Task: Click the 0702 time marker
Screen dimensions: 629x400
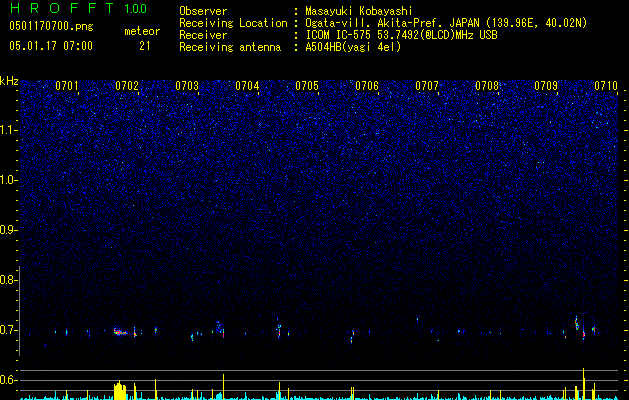Action: (127, 86)
